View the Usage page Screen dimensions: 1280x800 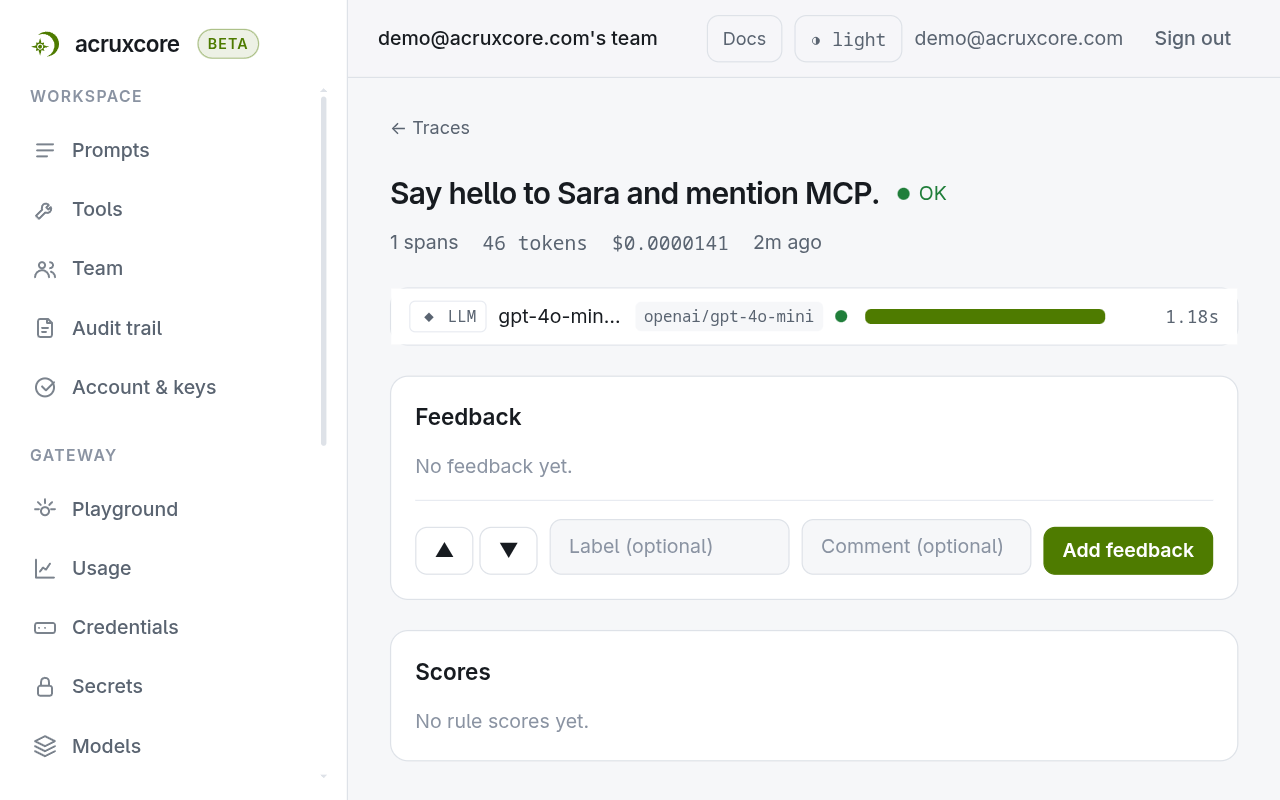101,568
